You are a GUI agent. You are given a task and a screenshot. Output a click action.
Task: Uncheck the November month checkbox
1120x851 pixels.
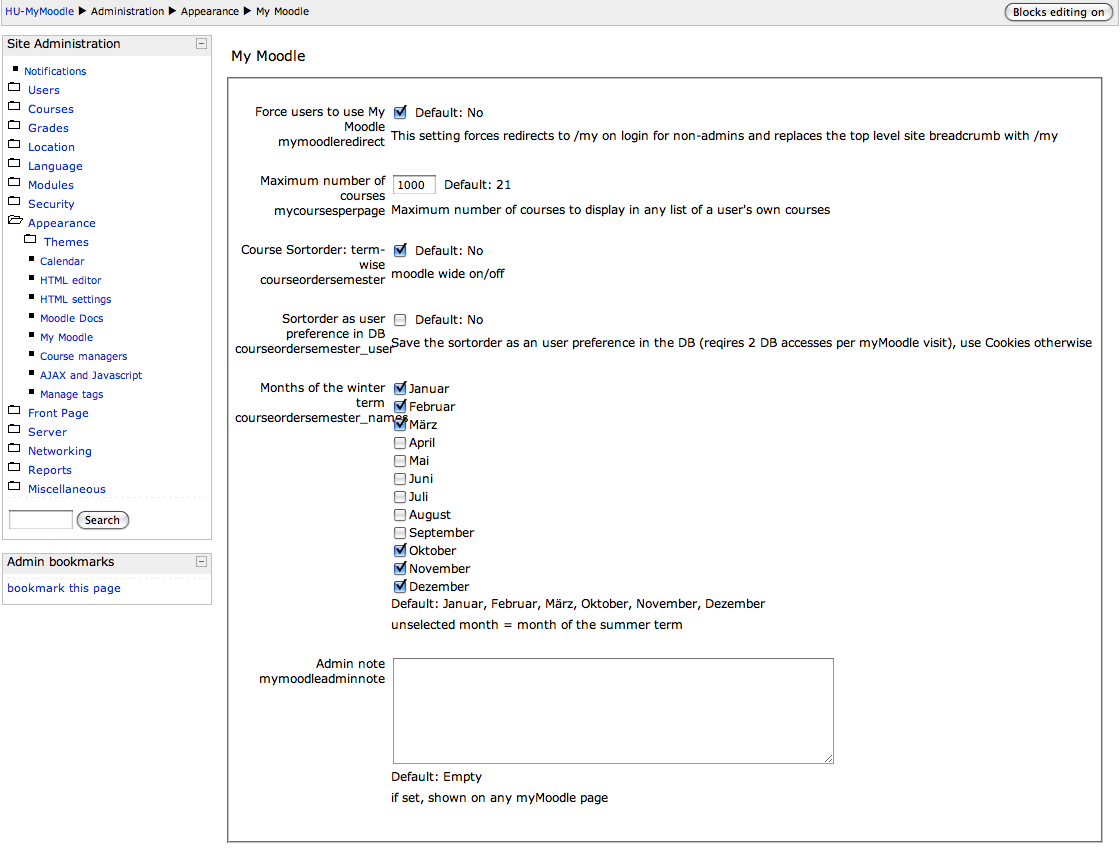[x=400, y=569]
